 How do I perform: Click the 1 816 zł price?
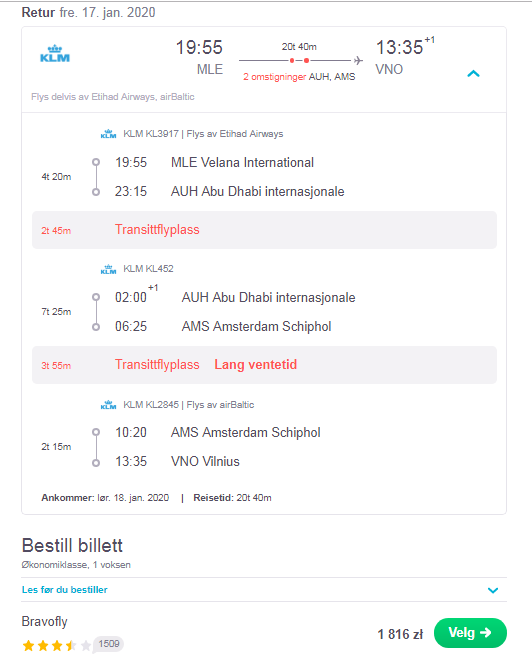tap(400, 634)
